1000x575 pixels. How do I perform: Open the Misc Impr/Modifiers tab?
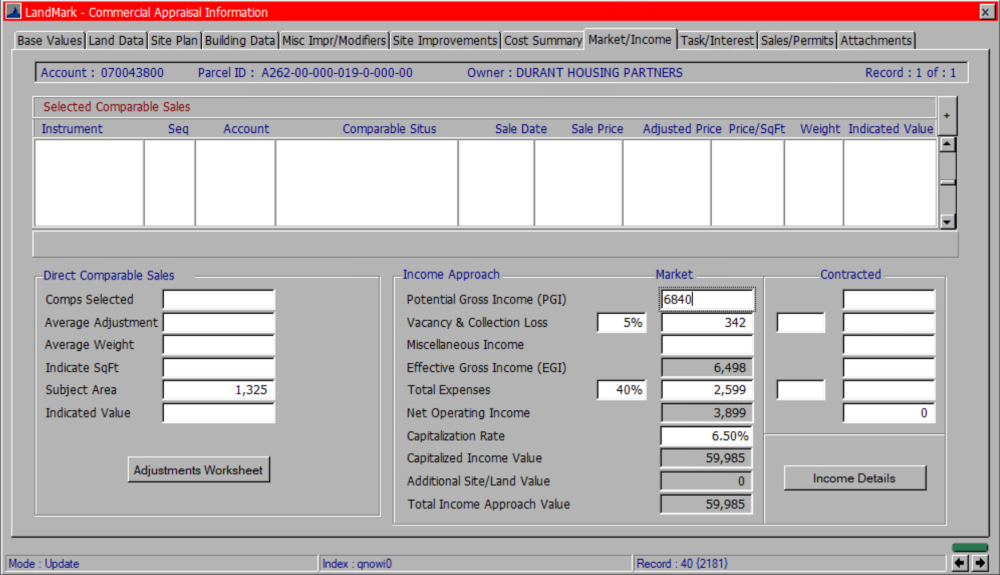334,40
